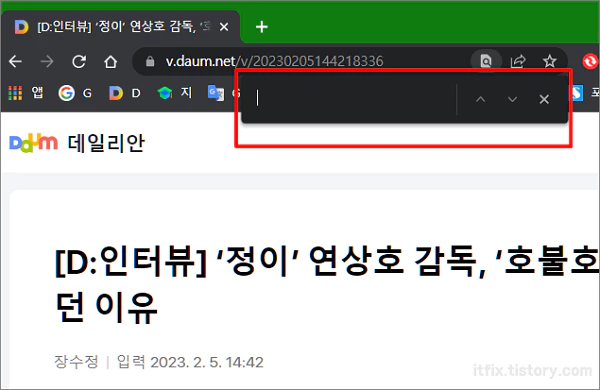Open the blue S bookmark icon

click(576, 93)
